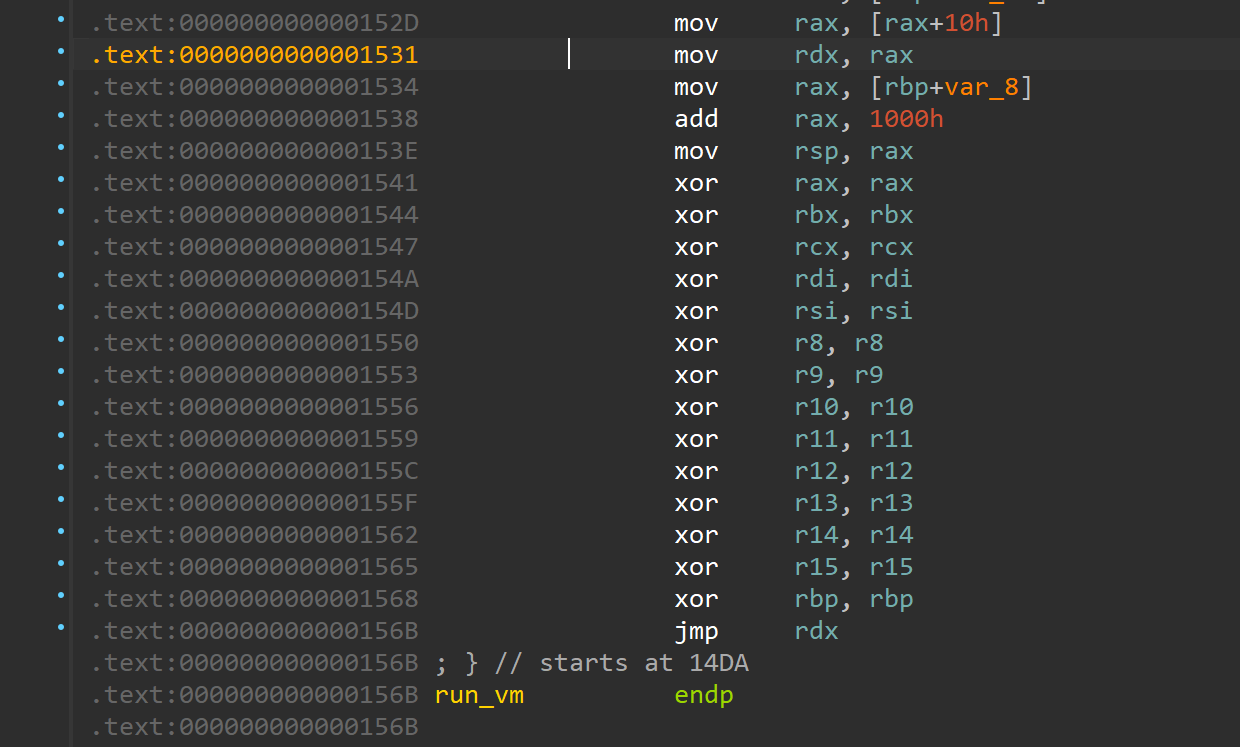
Task: Click the jmp mnemonic
Action: point(696,631)
